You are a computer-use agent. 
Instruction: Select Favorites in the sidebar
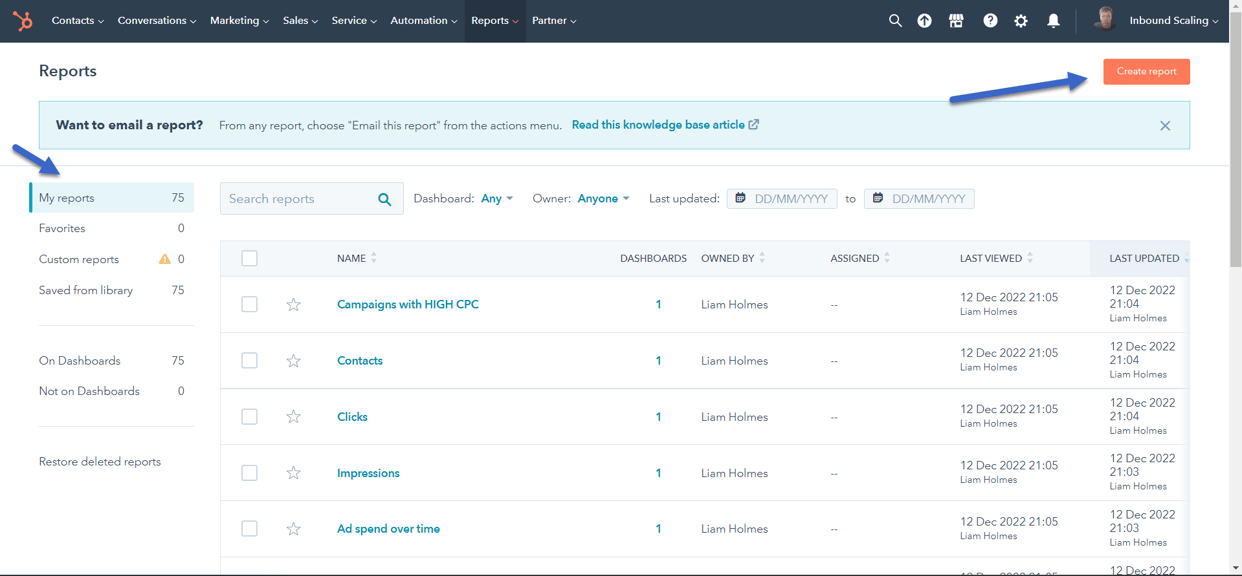112,228
